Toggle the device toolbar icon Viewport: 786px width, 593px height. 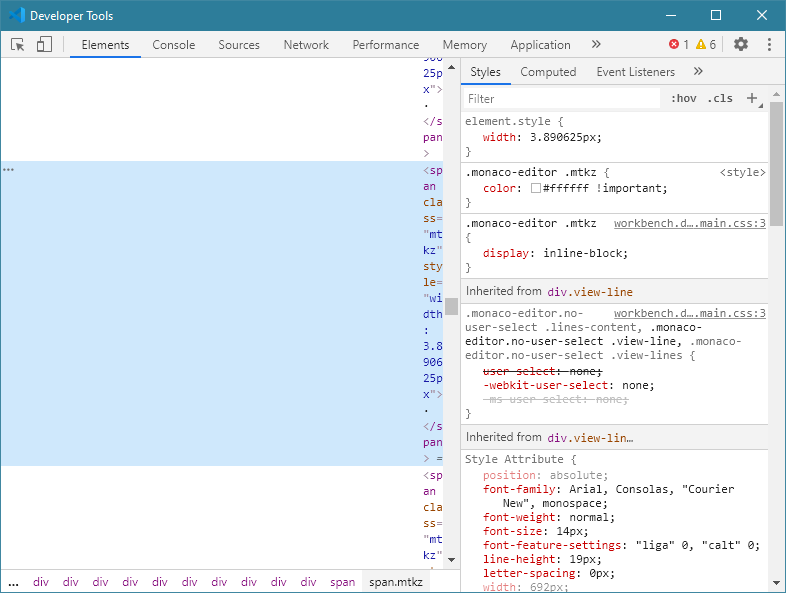[x=44, y=44]
